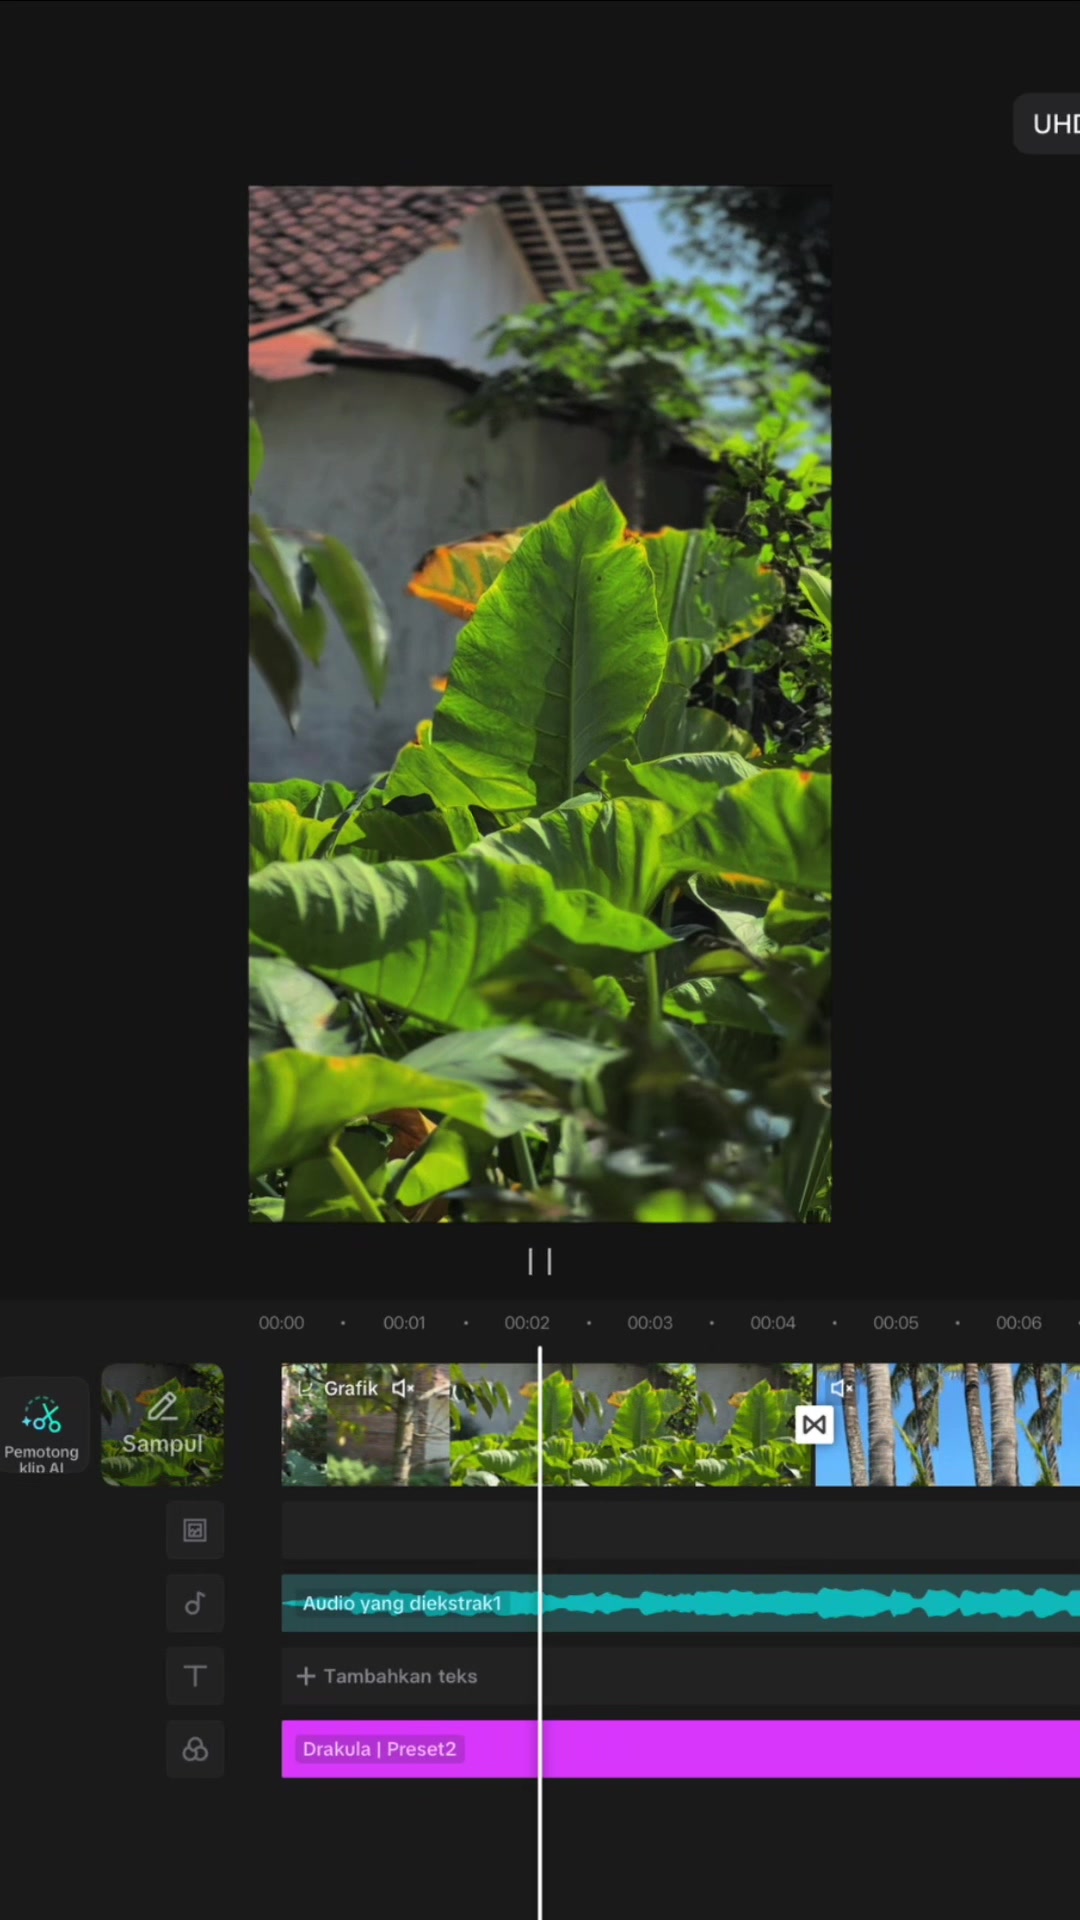This screenshot has height=1920, width=1080.
Task: Select the palm tree video clip
Action: click(948, 1424)
